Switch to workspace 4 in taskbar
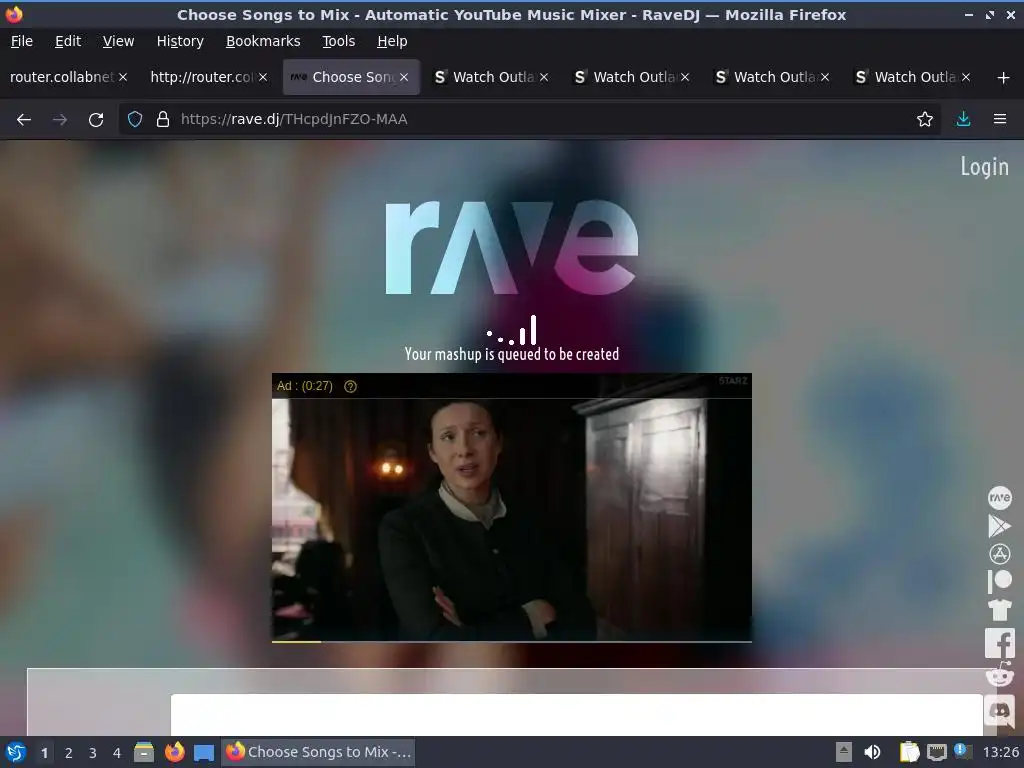This screenshot has width=1024, height=768. 117,753
